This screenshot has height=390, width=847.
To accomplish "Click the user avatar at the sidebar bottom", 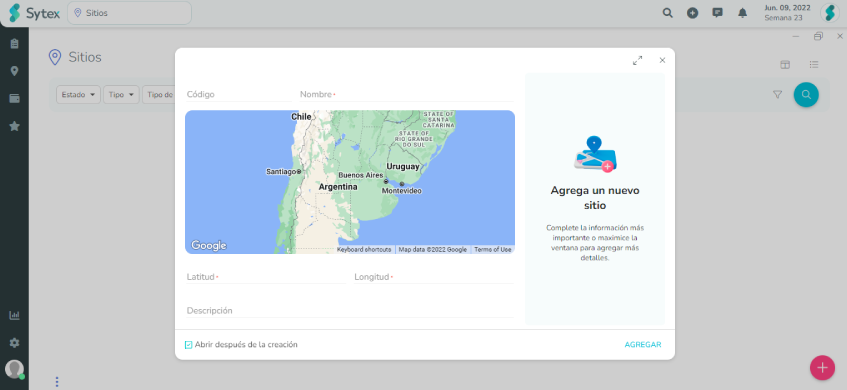I will coord(15,369).
